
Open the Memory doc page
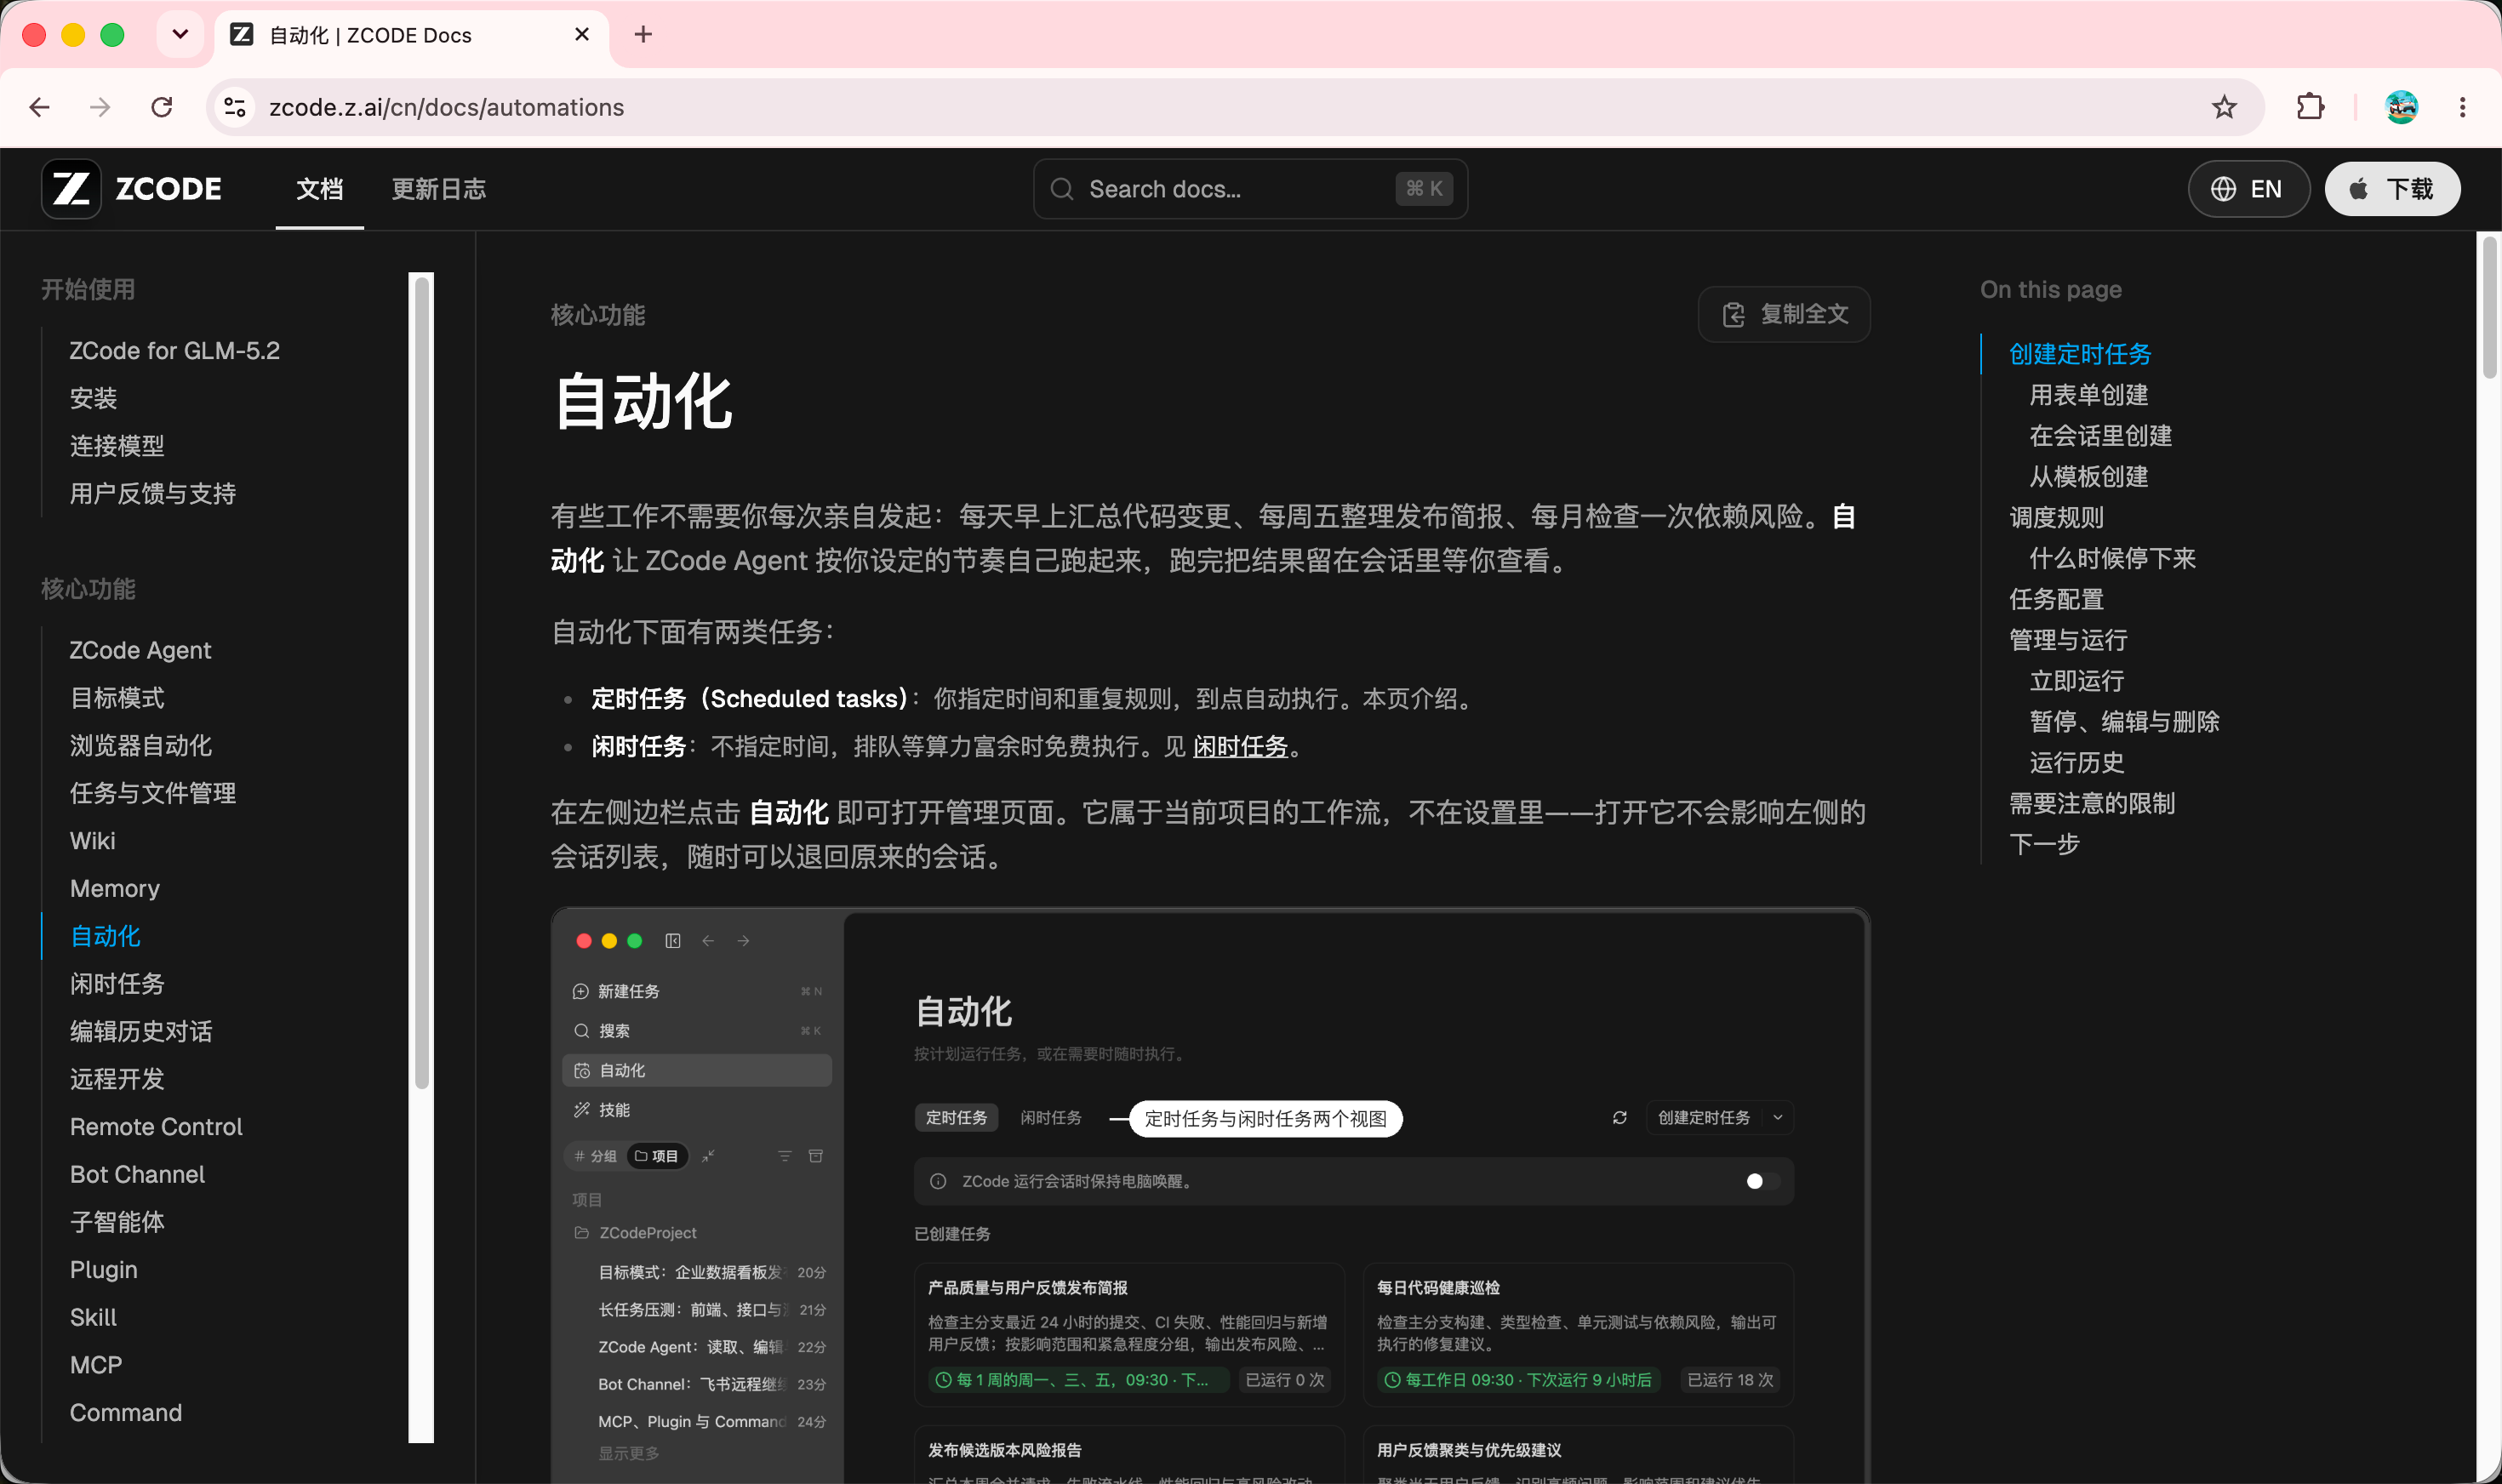[x=115, y=889]
